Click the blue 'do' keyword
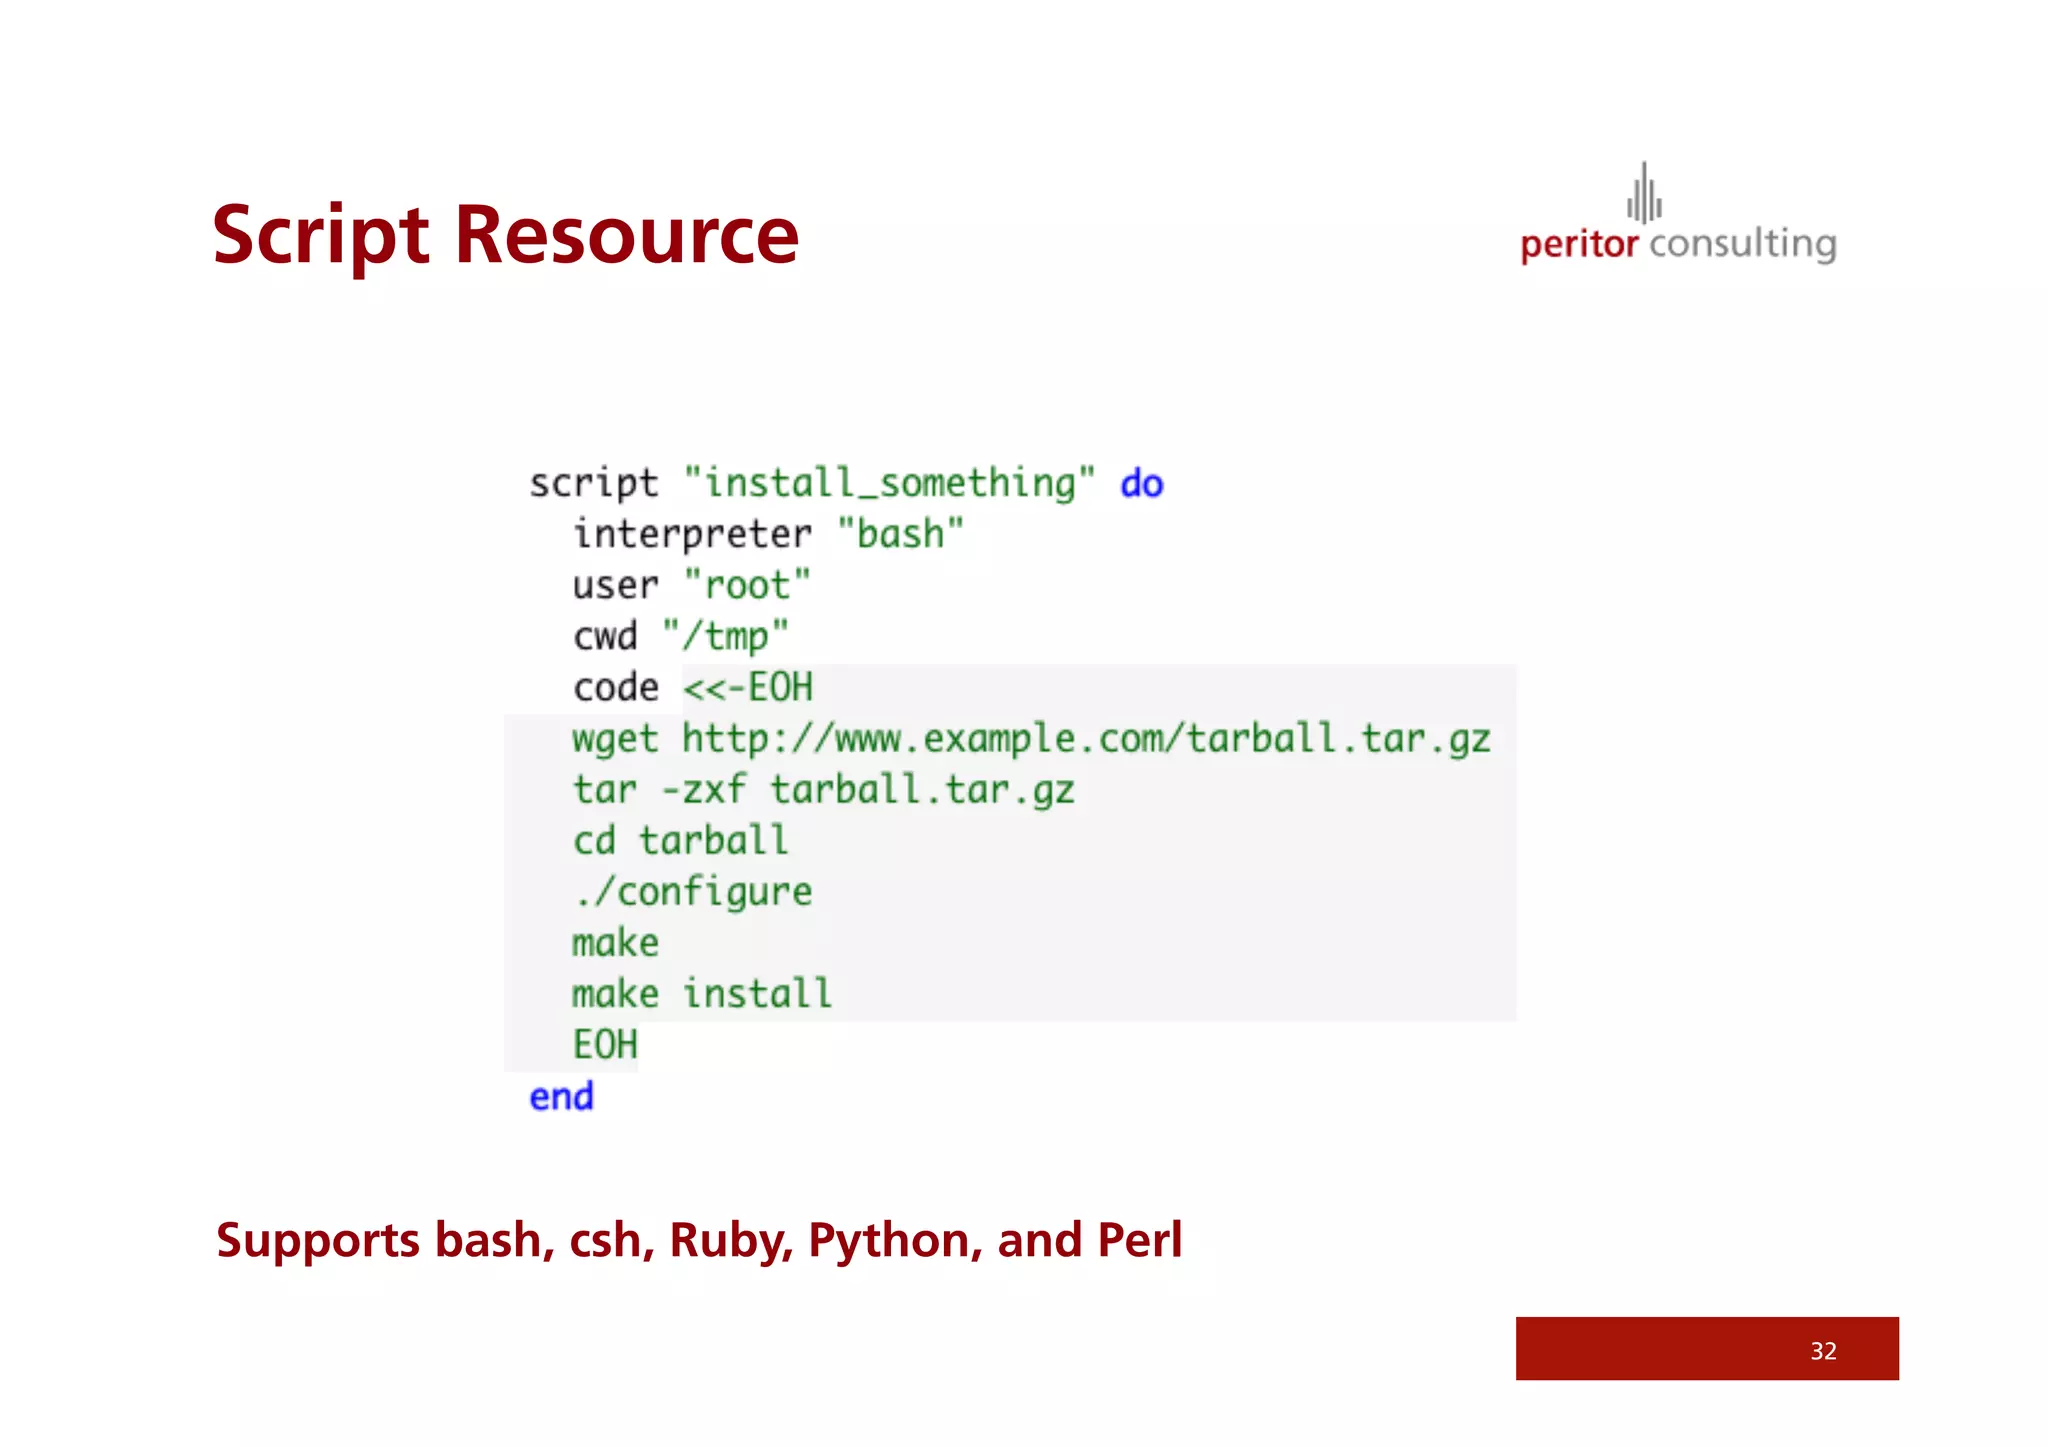 point(1142,484)
